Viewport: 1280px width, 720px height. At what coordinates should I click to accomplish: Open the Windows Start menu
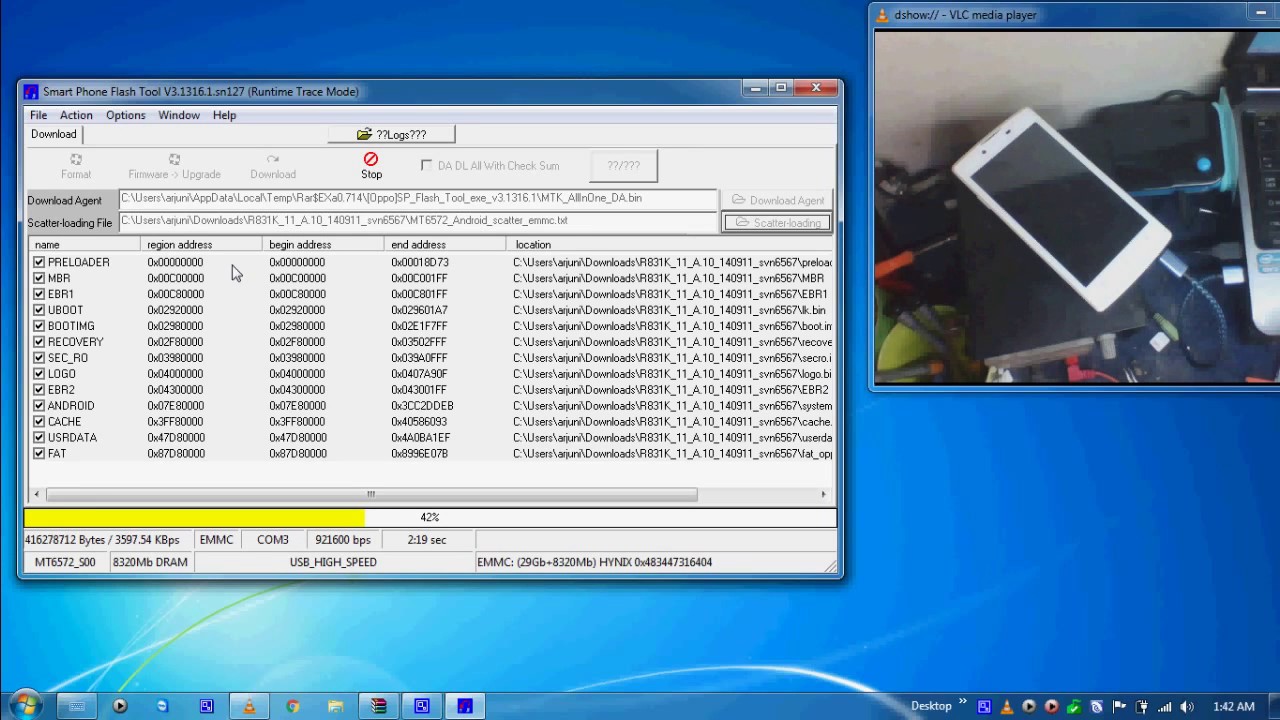(25, 705)
